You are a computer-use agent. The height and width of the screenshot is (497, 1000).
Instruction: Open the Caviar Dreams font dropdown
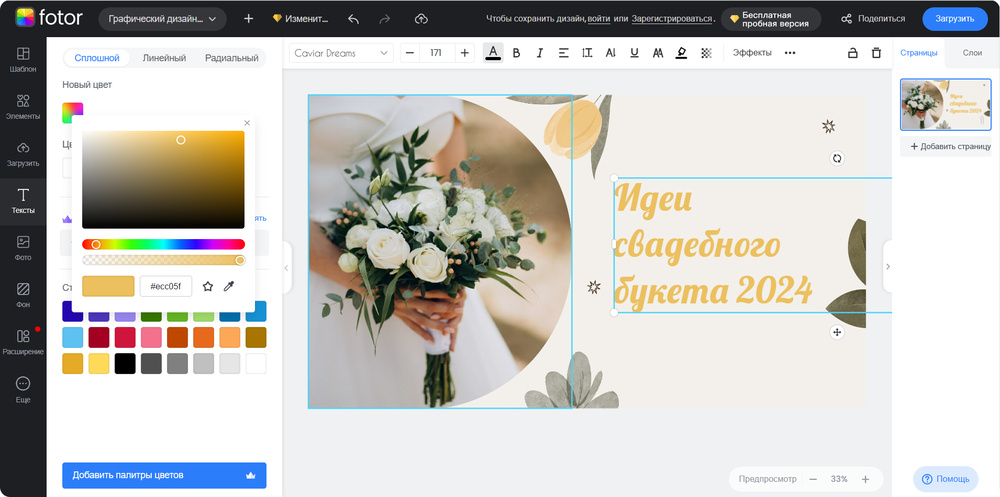[341, 53]
